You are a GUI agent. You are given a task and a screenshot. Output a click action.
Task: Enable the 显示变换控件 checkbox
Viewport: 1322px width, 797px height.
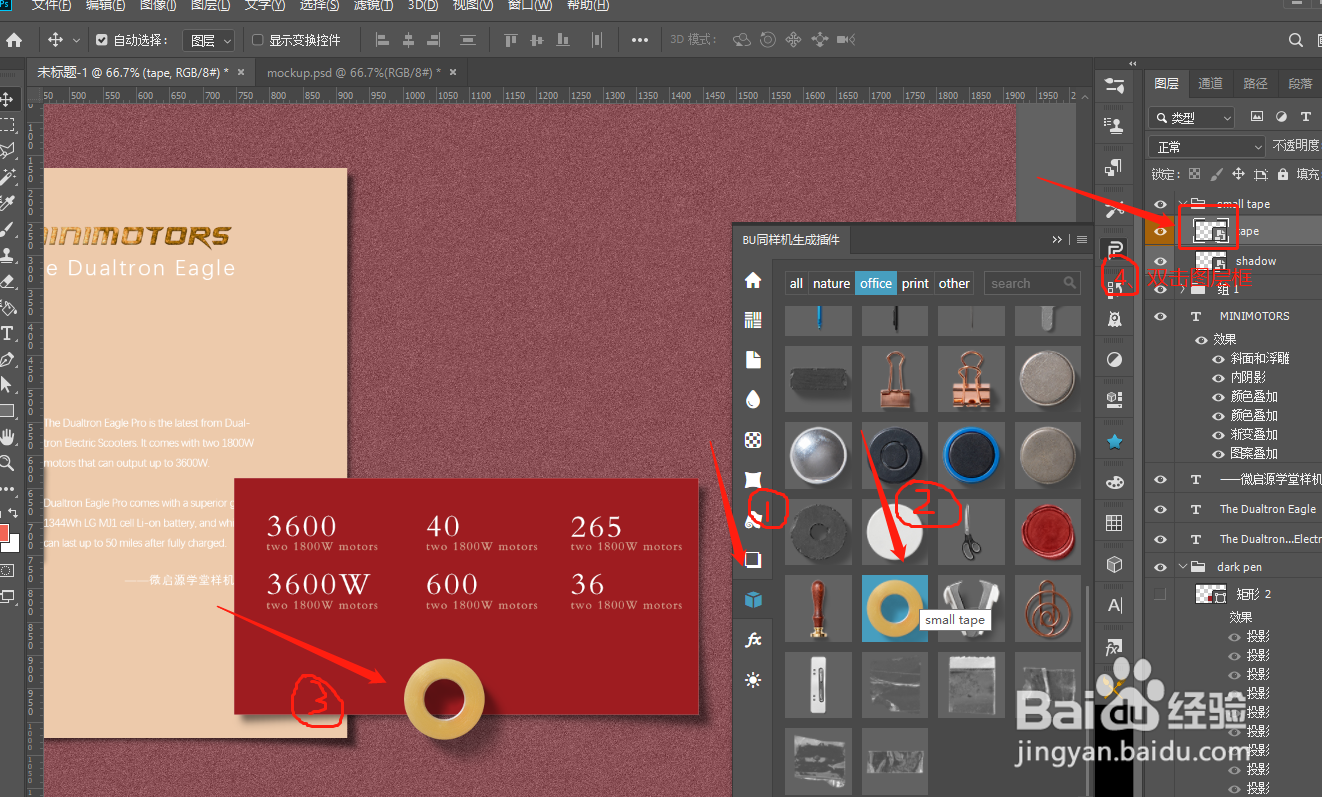257,40
